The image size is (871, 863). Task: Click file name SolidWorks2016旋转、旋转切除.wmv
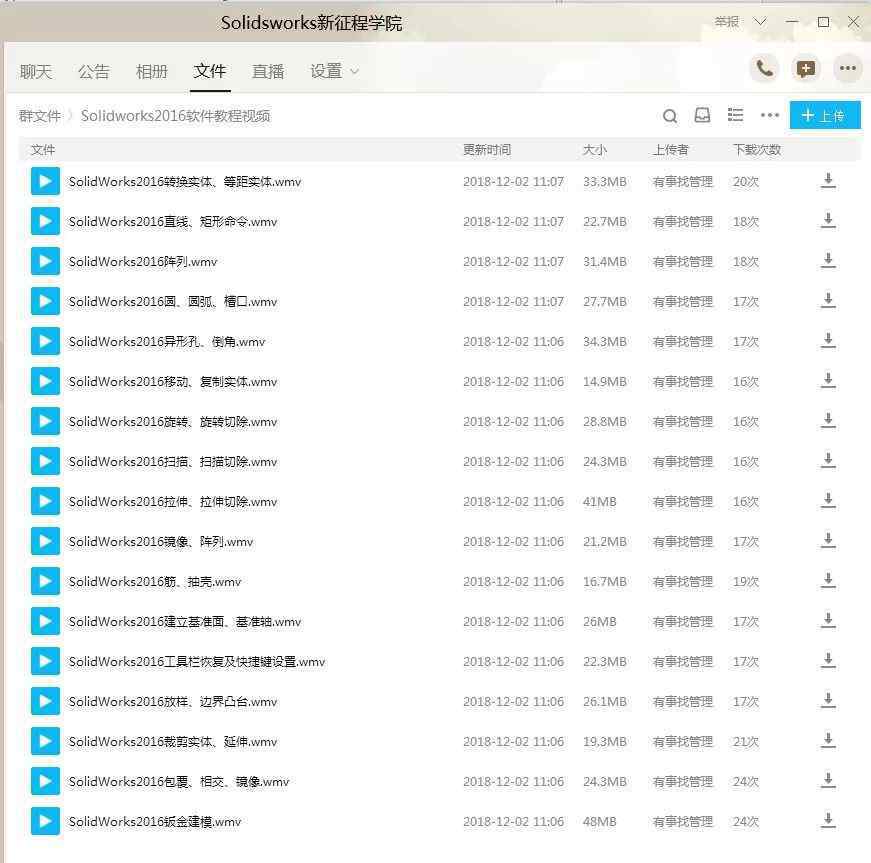pyautogui.click(x=173, y=422)
